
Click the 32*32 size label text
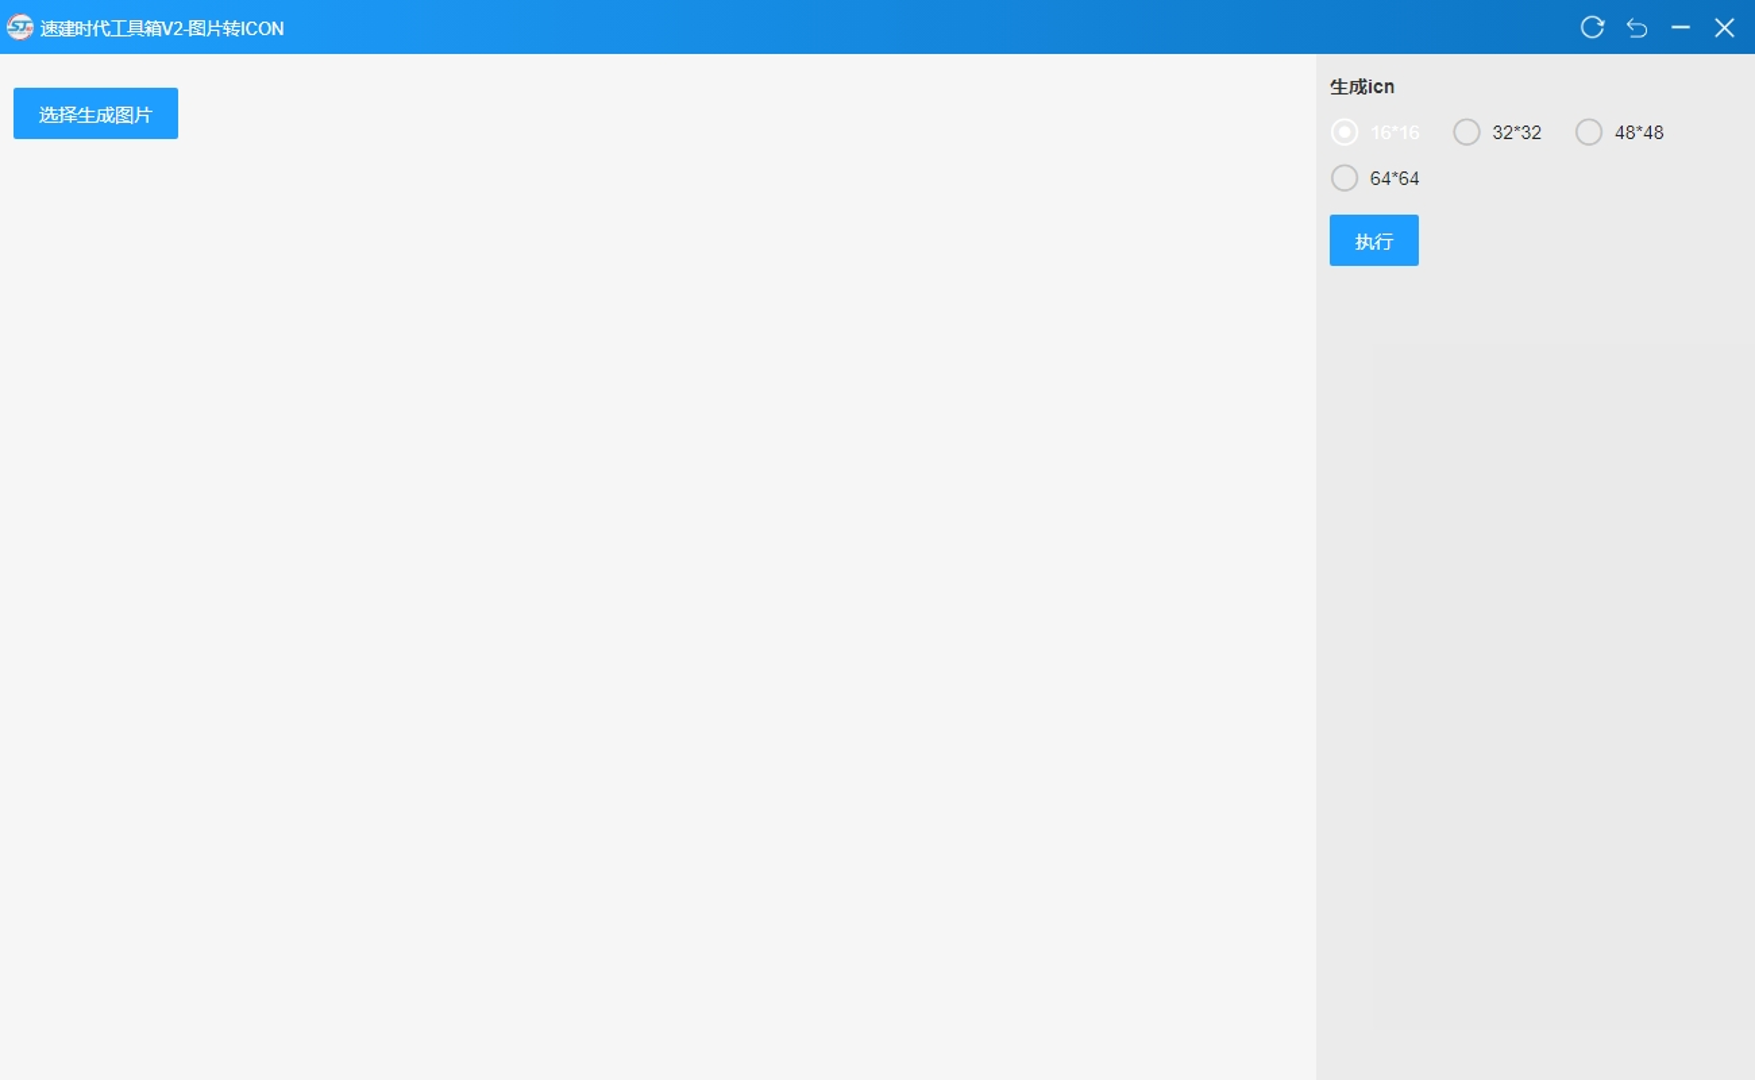coord(1516,133)
